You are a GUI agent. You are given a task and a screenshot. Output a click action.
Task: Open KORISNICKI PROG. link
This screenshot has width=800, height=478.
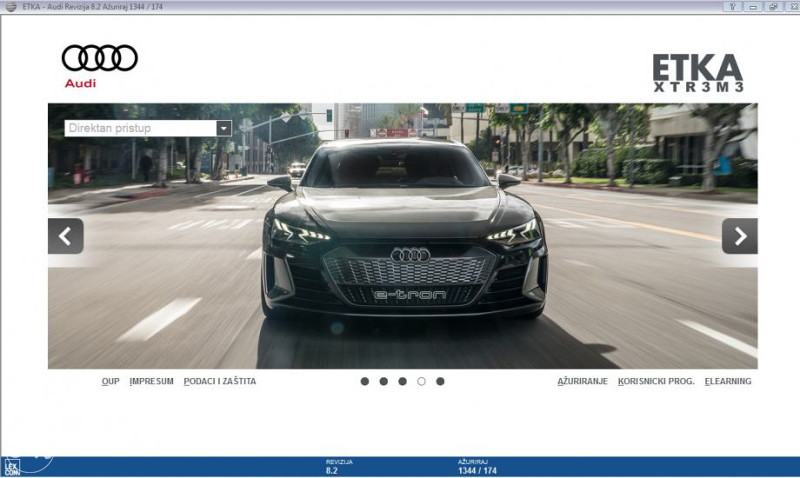pos(656,381)
